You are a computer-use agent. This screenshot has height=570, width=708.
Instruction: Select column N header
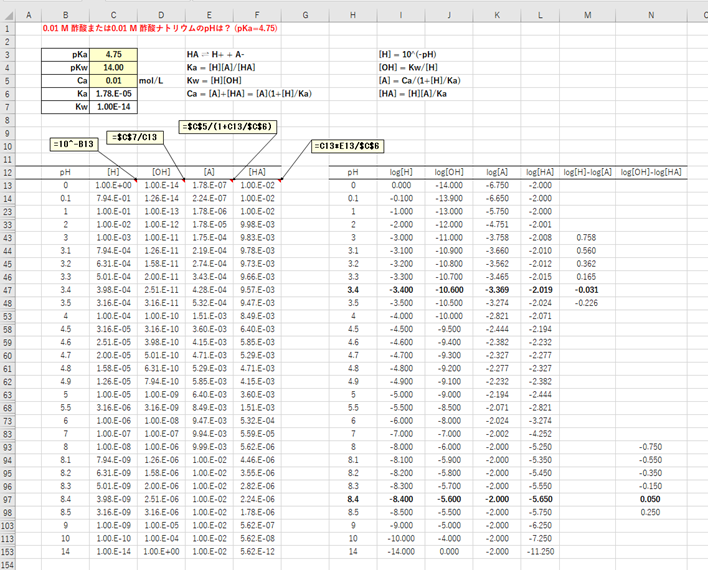(x=651, y=15)
